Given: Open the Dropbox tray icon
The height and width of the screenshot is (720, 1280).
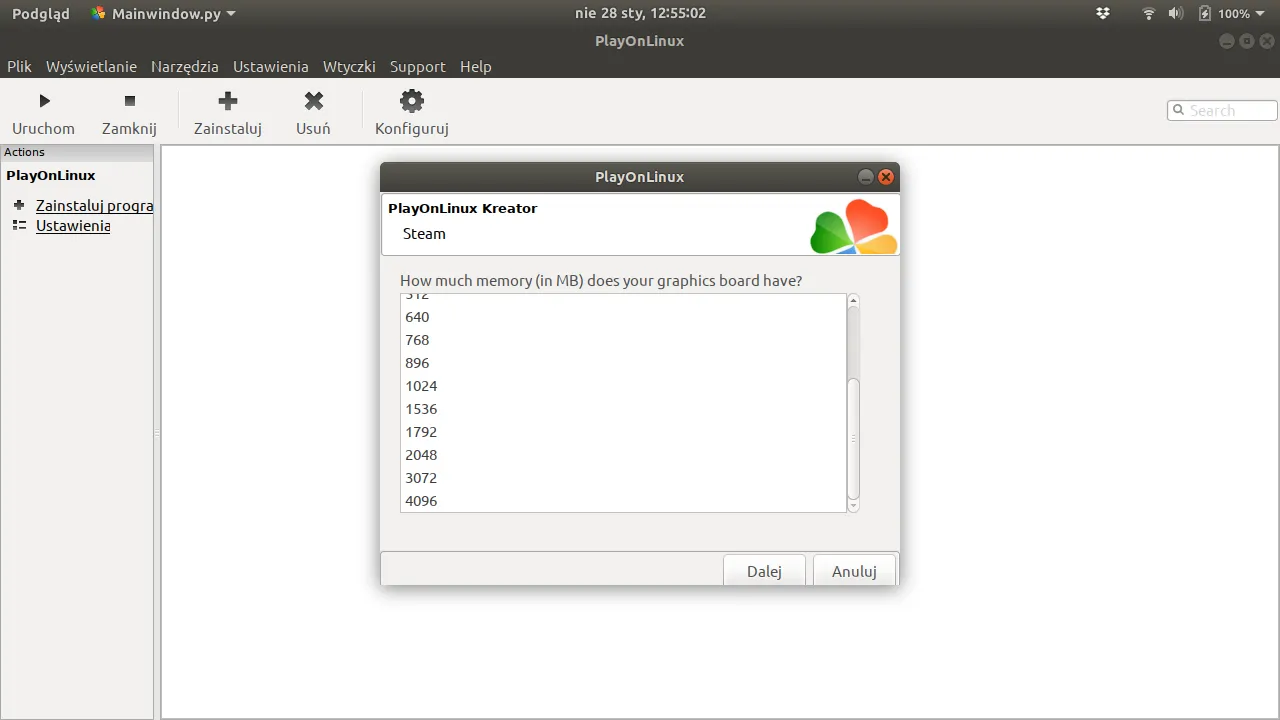Looking at the screenshot, I should coord(1103,13).
